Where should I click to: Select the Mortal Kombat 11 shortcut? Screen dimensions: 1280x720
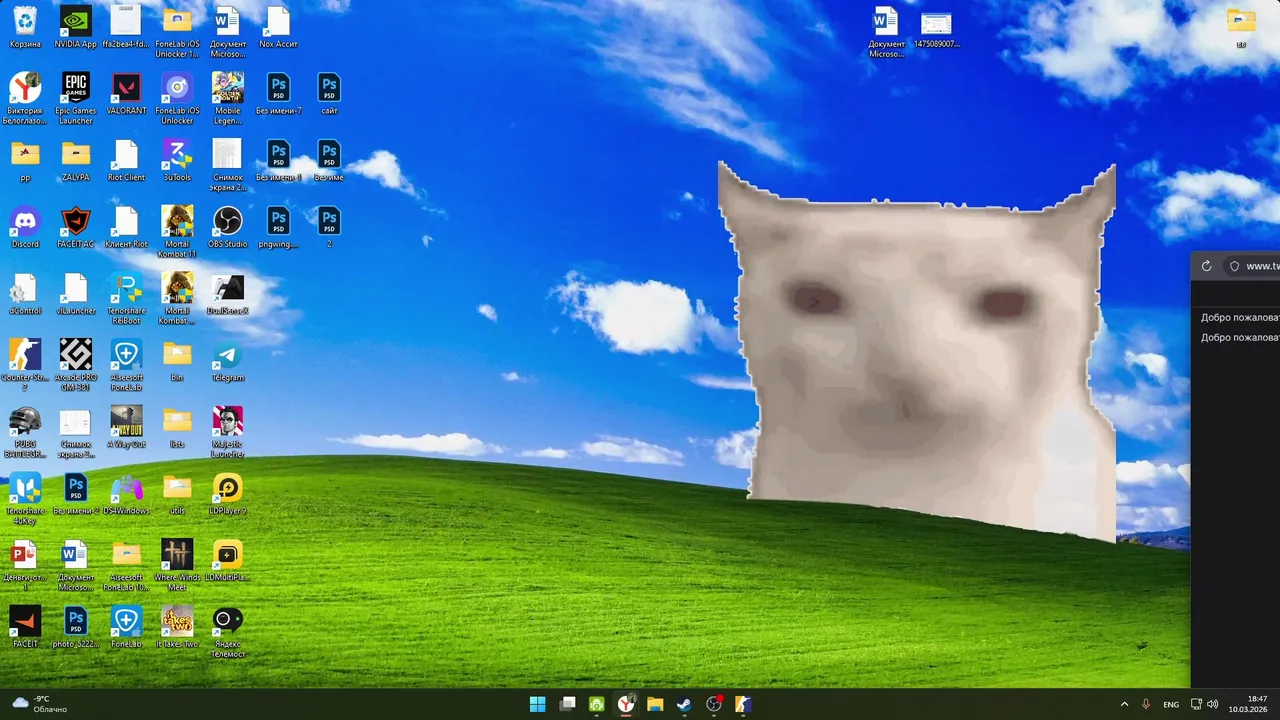(x=177, y=232)
